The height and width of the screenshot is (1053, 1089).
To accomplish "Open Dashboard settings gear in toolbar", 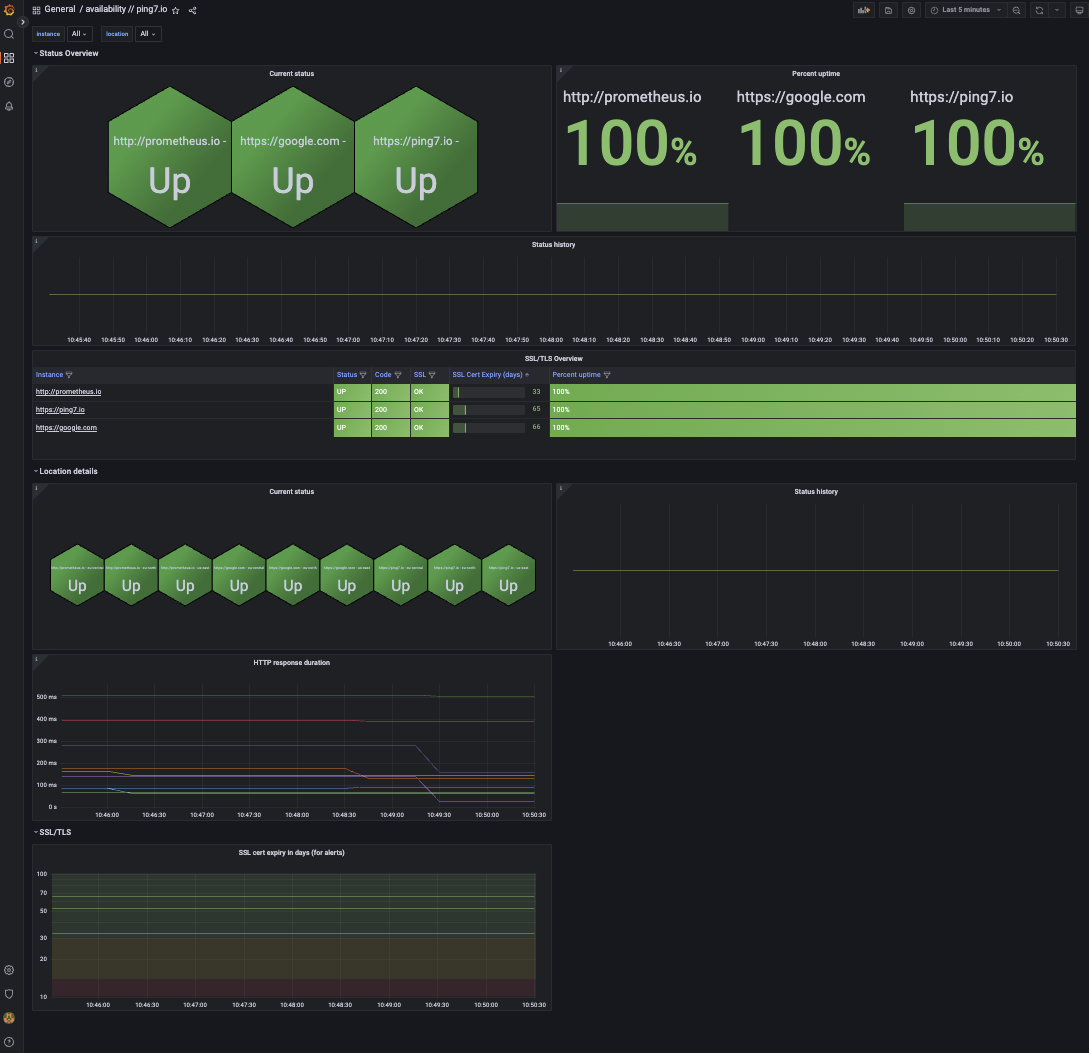I will [x=911, y=10].
